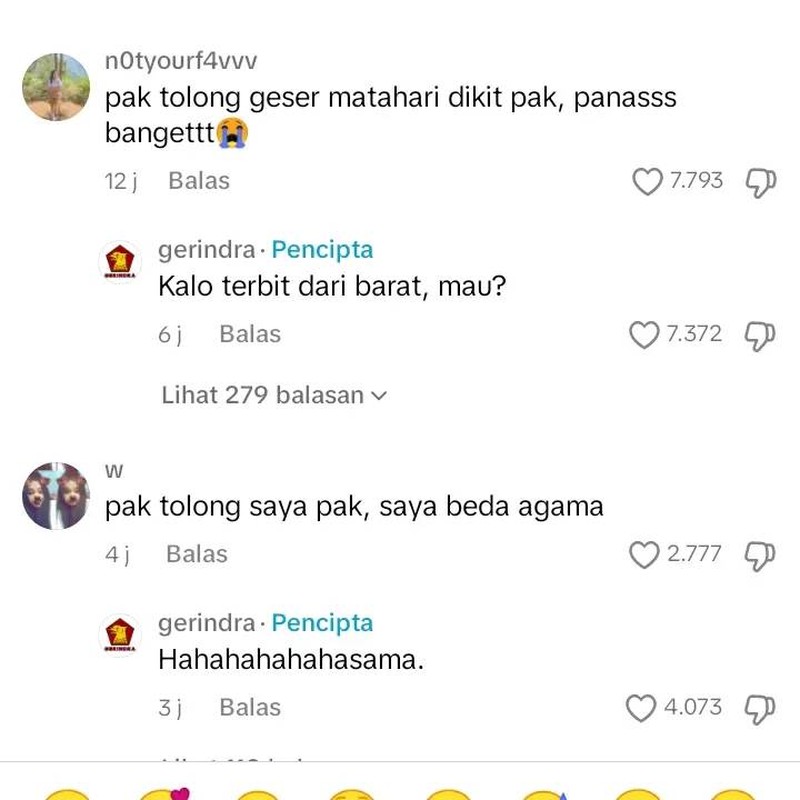Tap "Balas" under gerindra's first reply
800x800 pixels.
[x=252, y=334]
